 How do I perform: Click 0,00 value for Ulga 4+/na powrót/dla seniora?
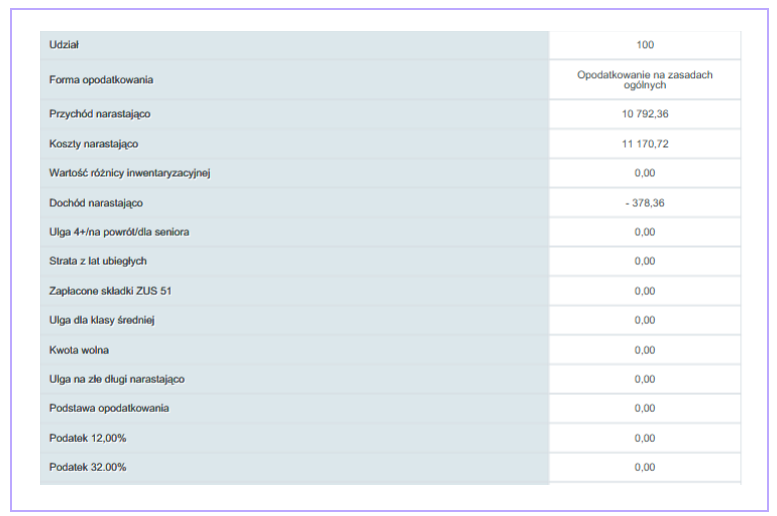[x=645, y=232]
